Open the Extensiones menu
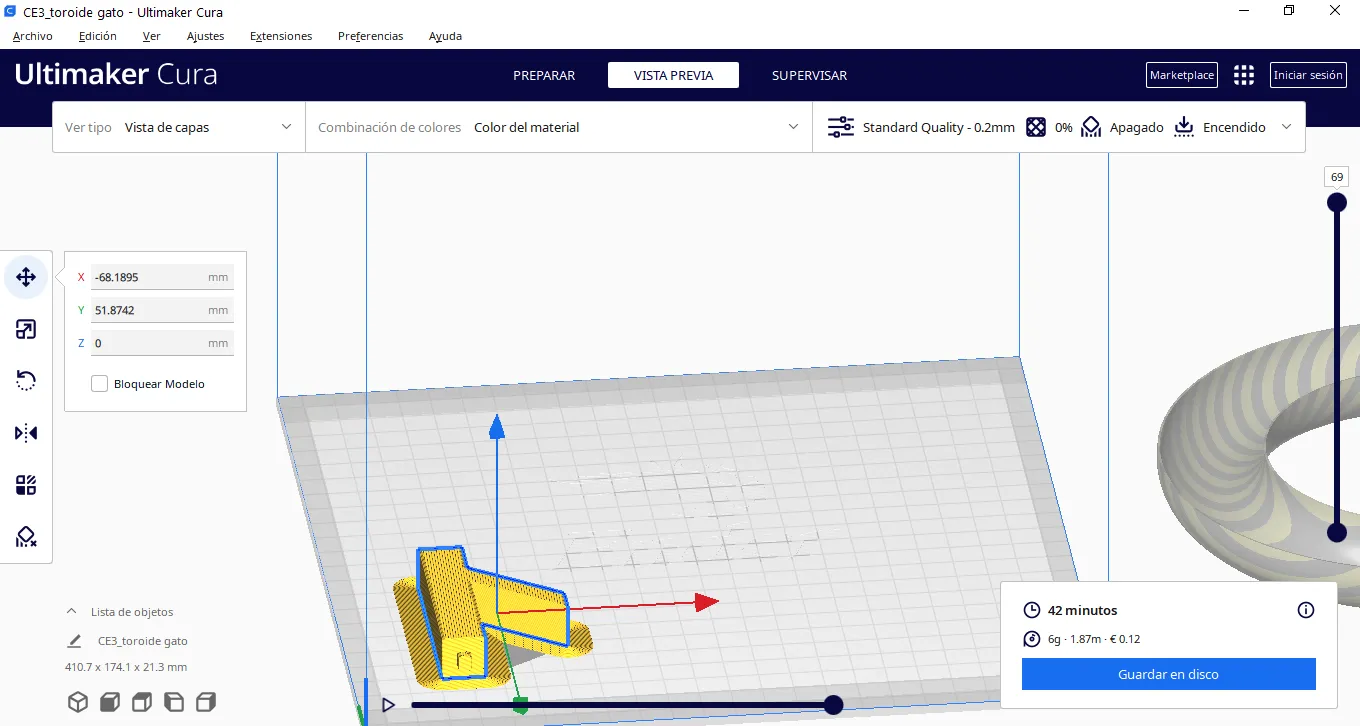The width and height of the screenshot is (1360, 726). (280, 36)
